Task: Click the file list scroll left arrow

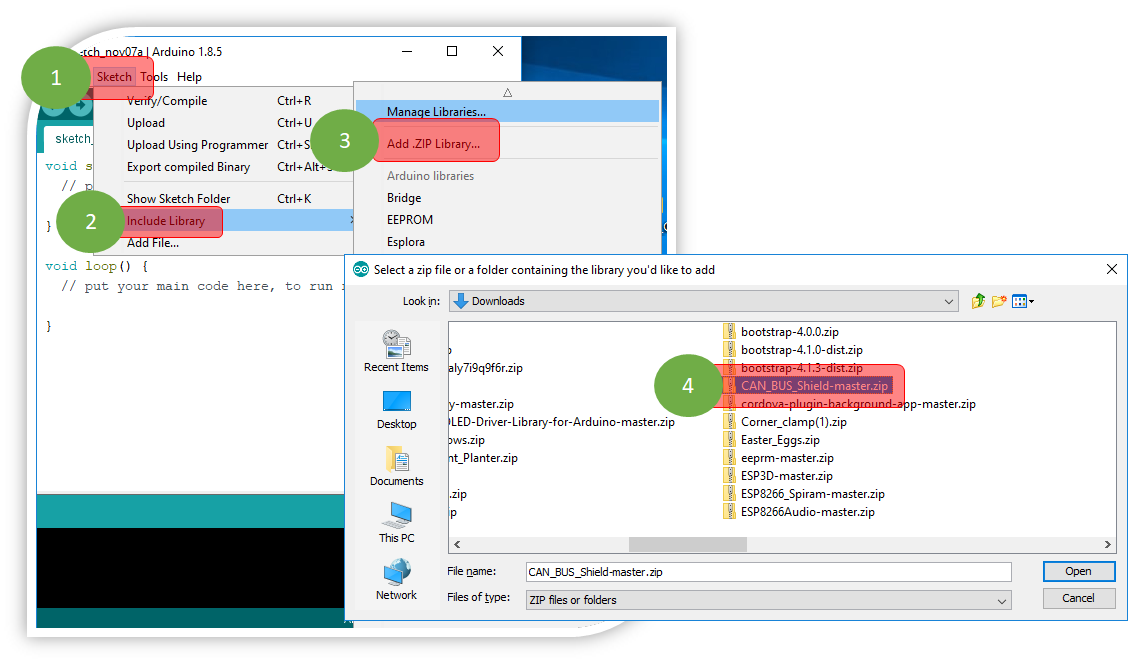Action: (x=457, y=545)
